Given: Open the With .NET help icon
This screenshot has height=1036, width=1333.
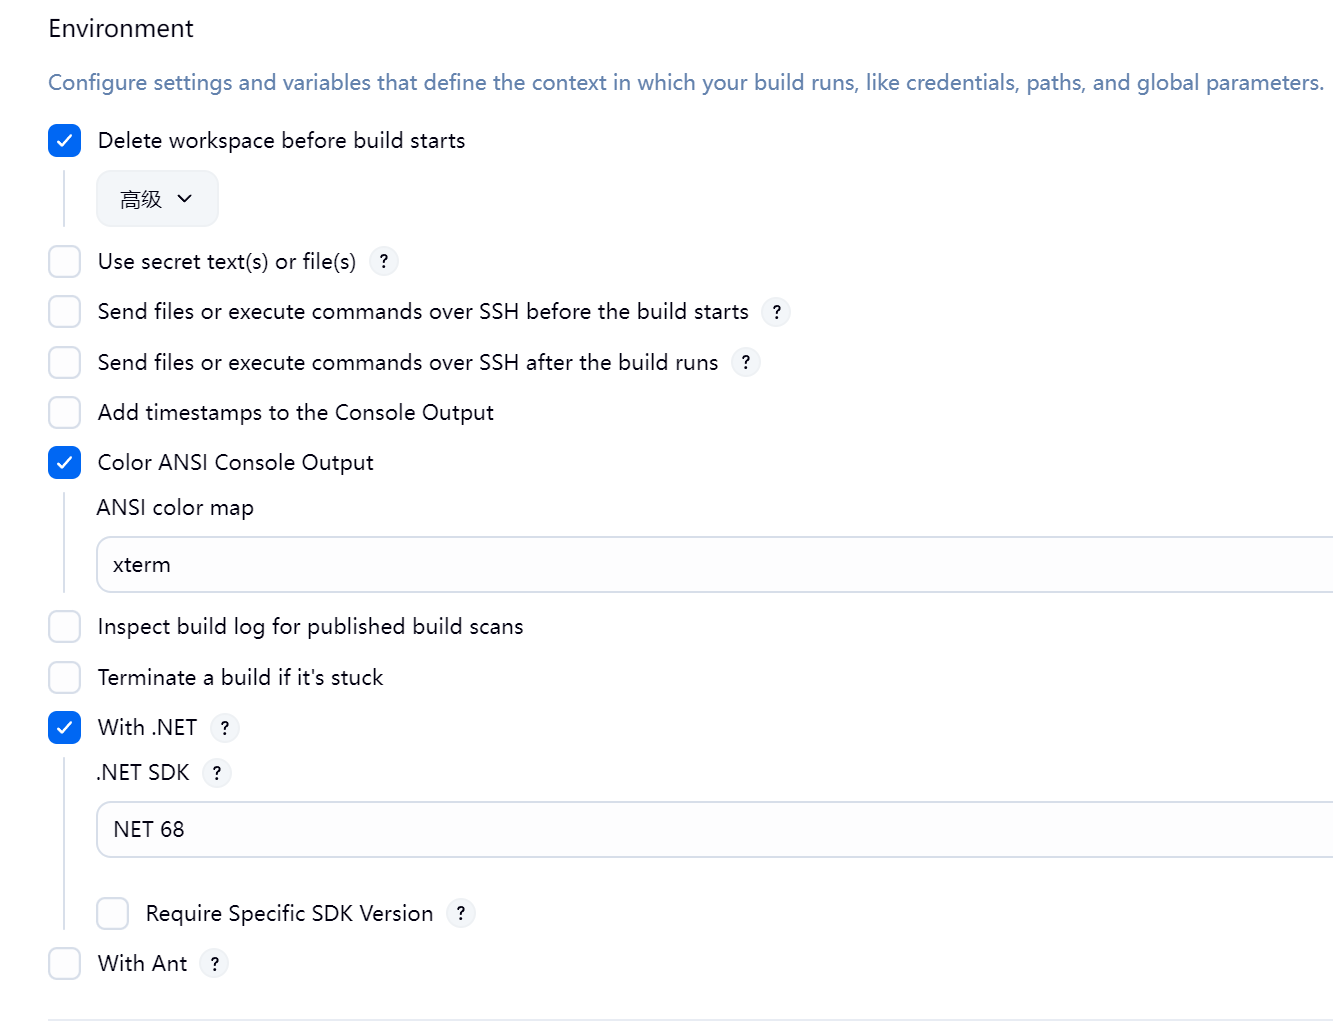Looking at the screenshot, I should click(x=225, y=728).
